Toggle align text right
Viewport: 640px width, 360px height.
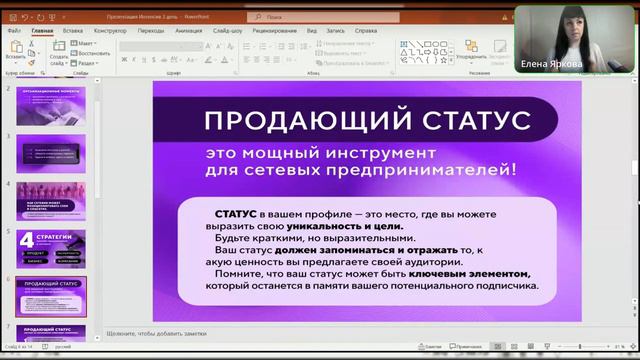pos(267,60)
